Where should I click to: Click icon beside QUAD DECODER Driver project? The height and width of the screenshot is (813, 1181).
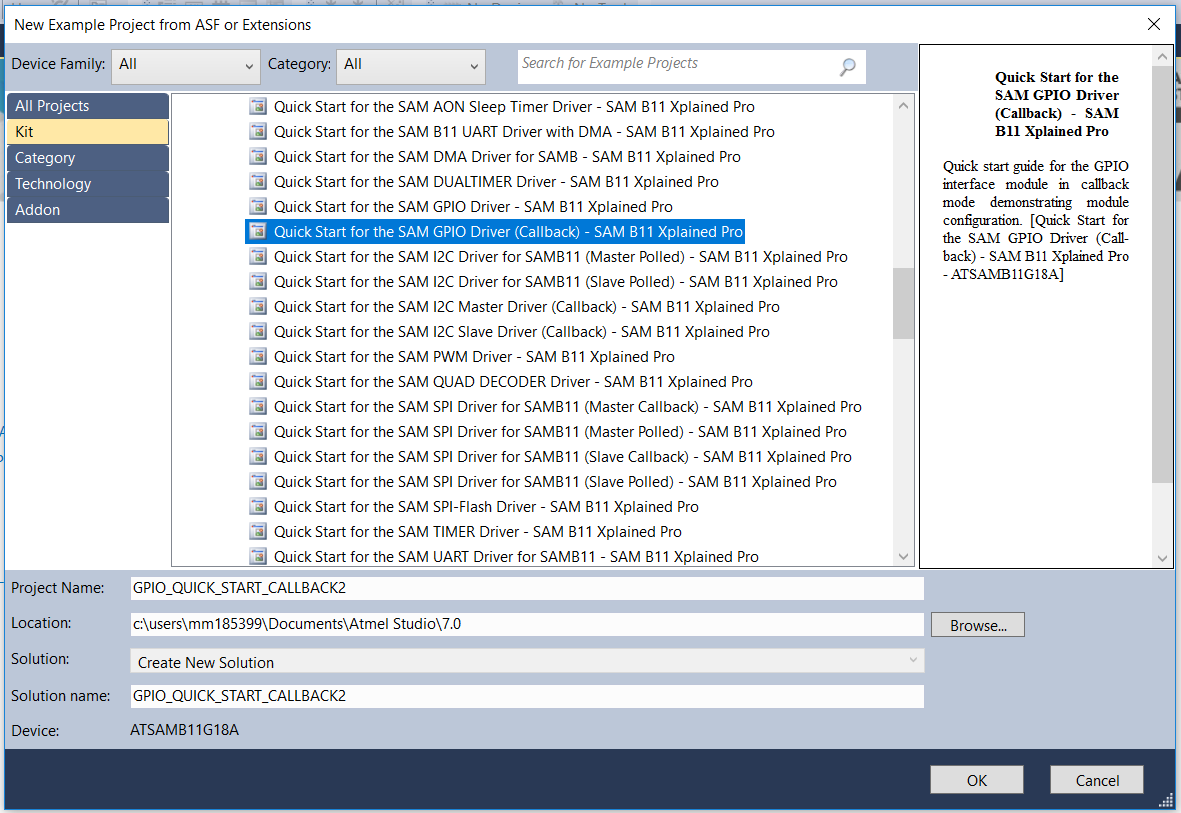[x=258, y=381]
